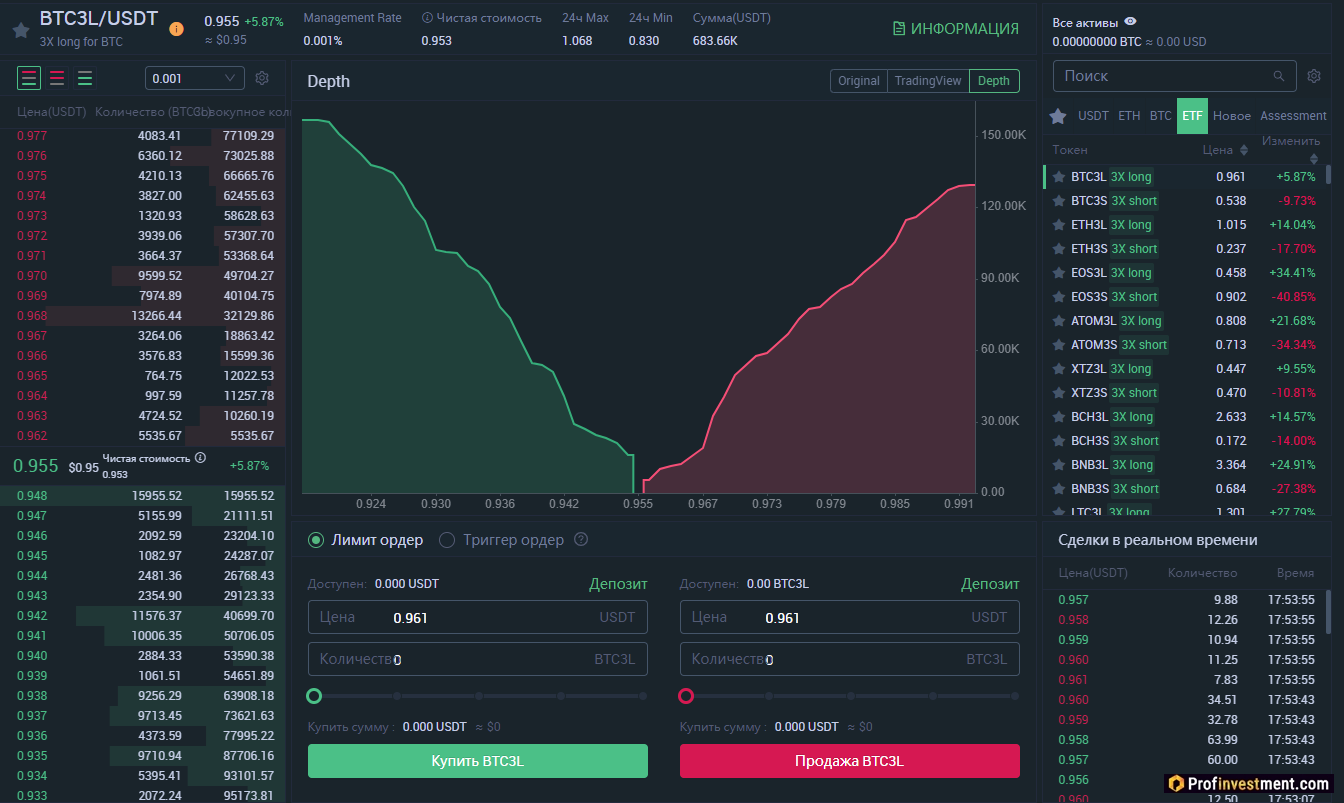1344x803 pixels.
Task: Show sell orders only view icon
Action: pyautogui.click(x=57, y=78)
